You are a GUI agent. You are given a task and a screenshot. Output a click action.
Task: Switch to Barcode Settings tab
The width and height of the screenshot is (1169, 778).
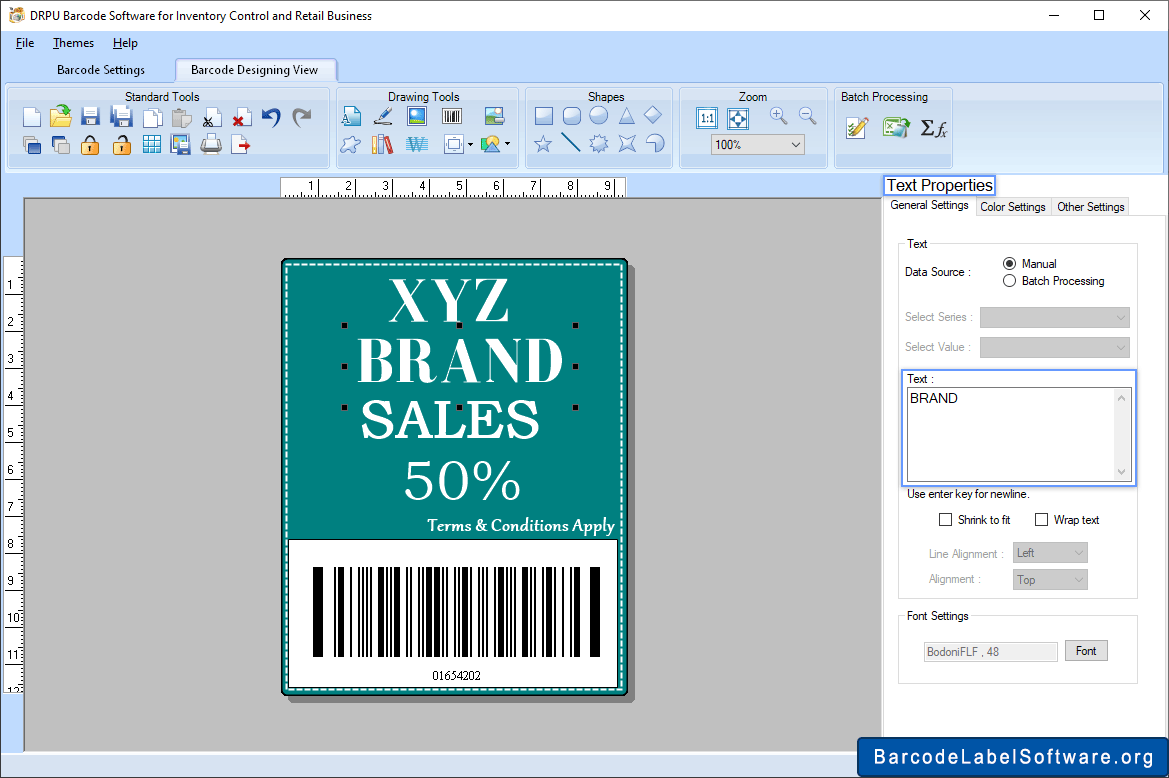pyautogui.click(x=101, y=70)
